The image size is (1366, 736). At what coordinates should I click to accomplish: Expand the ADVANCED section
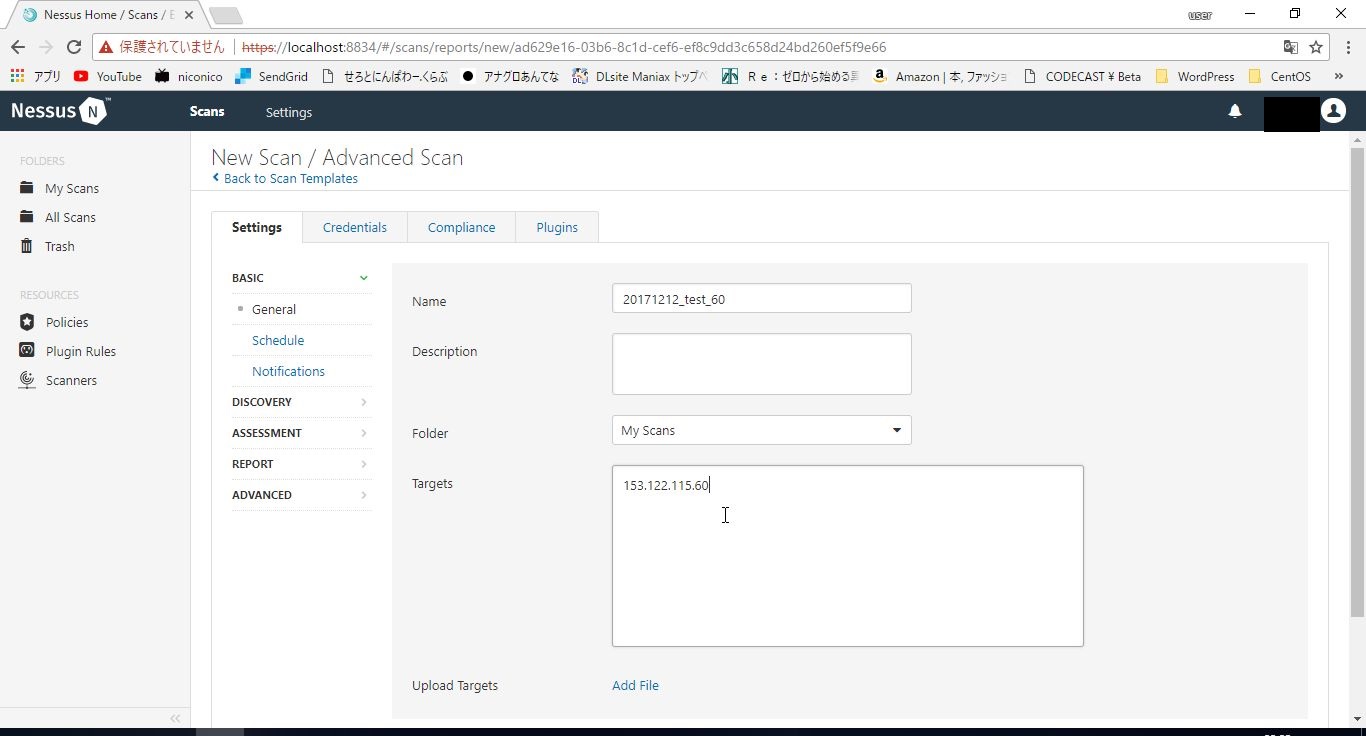click(301, 495)
